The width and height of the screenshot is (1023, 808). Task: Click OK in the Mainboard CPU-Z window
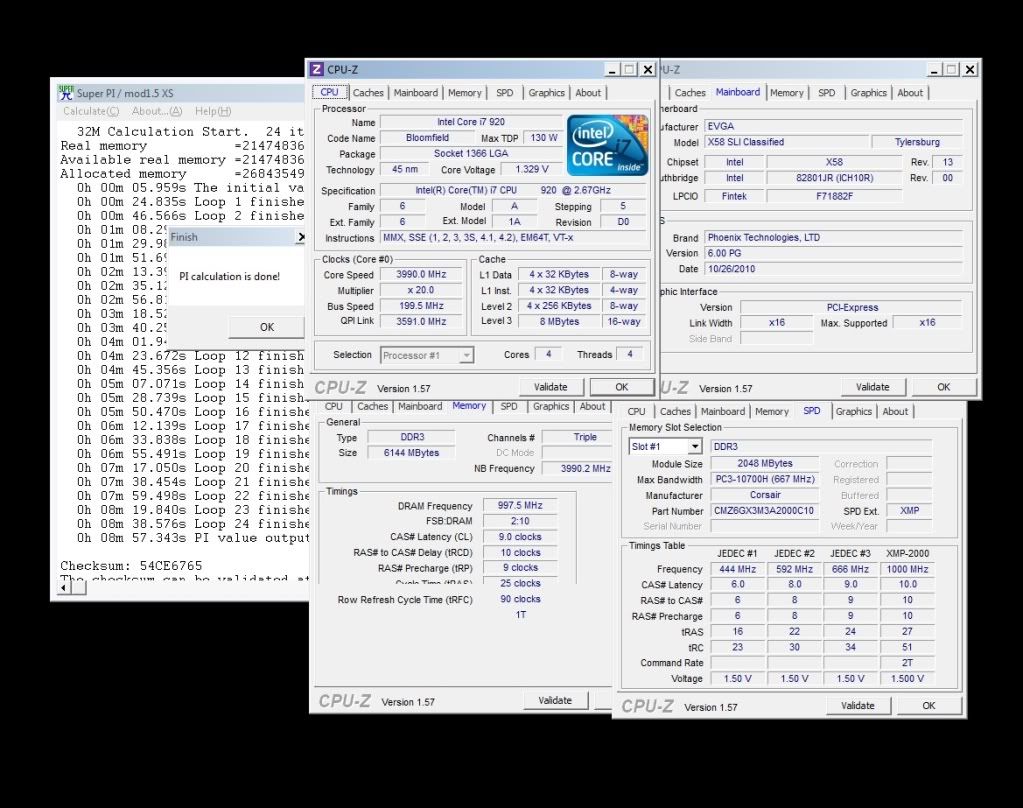943,387
